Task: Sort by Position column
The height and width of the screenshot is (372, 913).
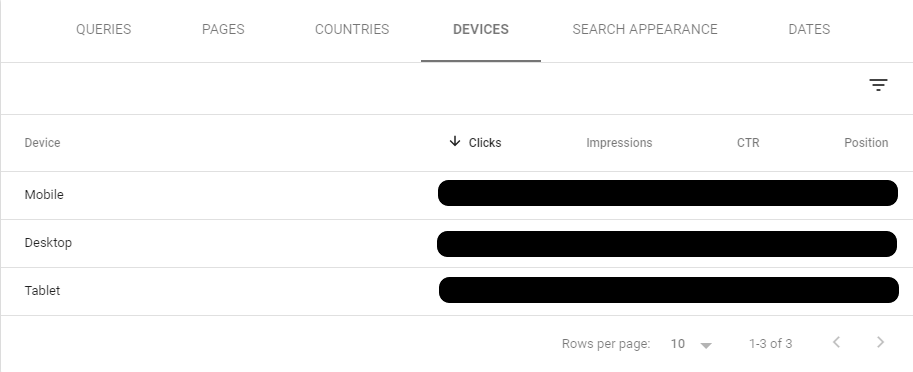Action: click(x=866, y=143)
